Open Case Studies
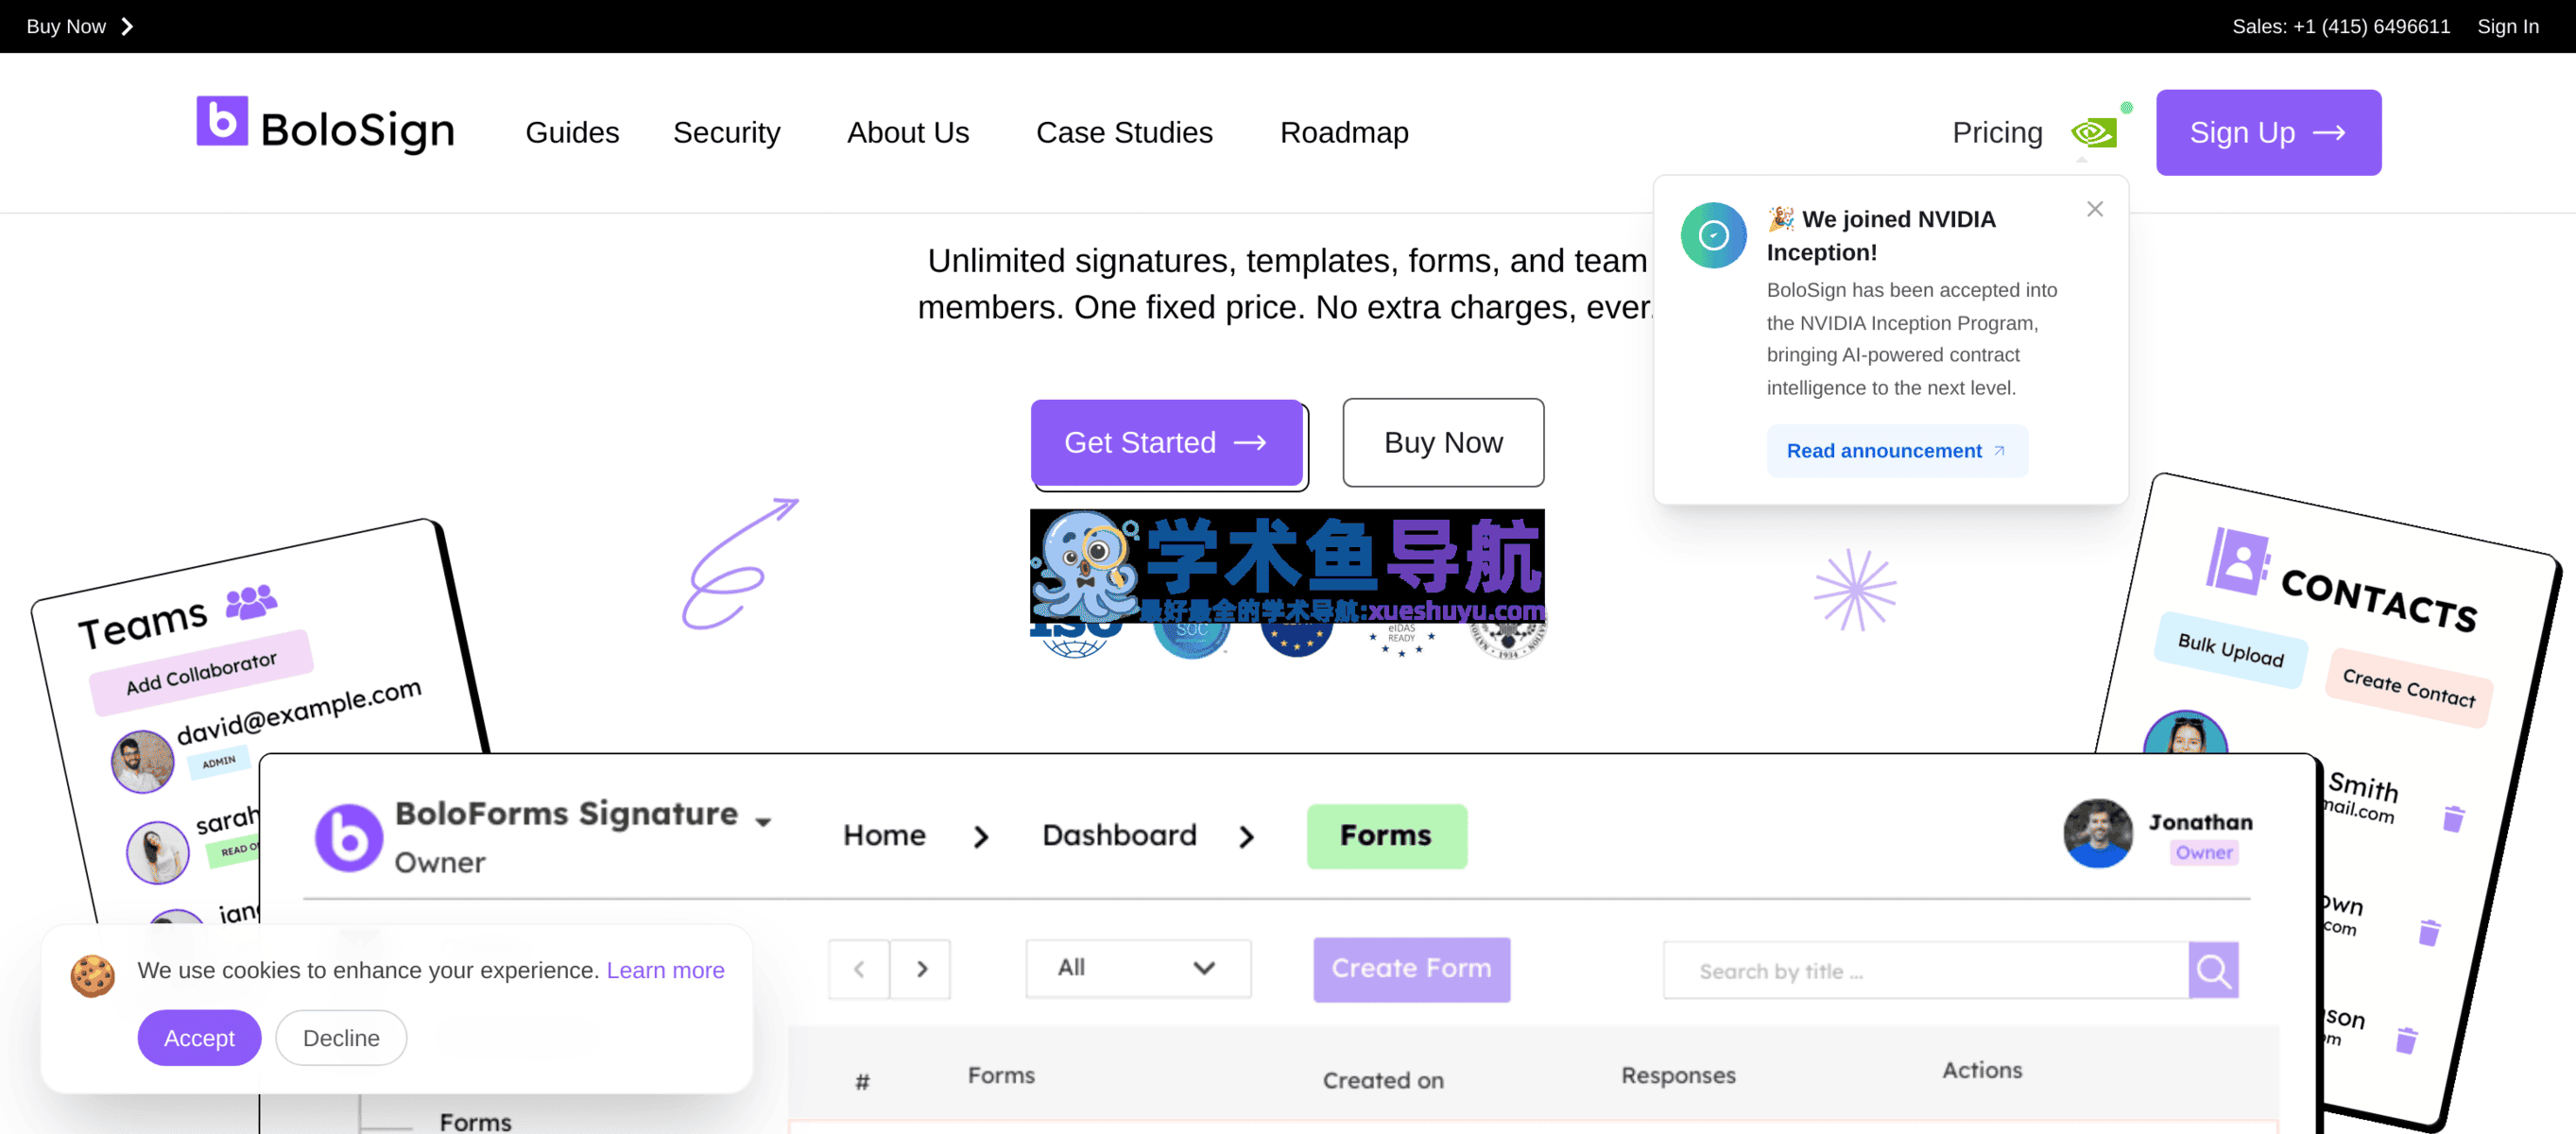Image resolution: width=2576 pixels, height=1134 pixels. tap(1124, 133)
